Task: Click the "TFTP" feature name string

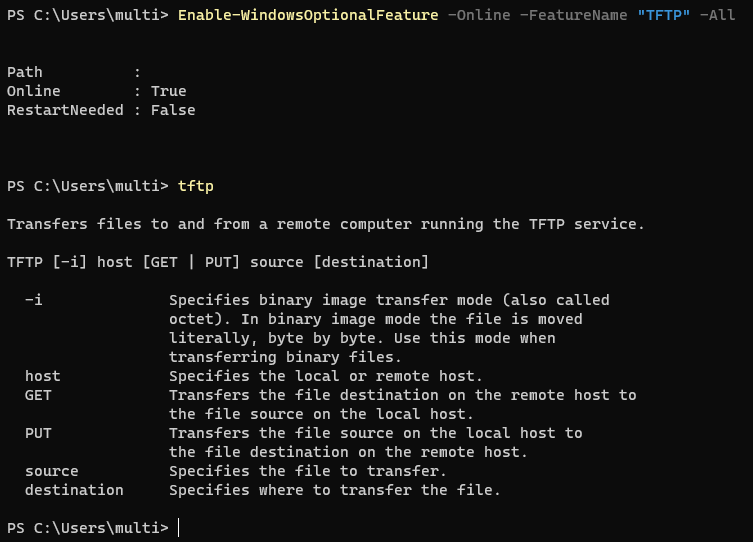Action: [664, 15]
